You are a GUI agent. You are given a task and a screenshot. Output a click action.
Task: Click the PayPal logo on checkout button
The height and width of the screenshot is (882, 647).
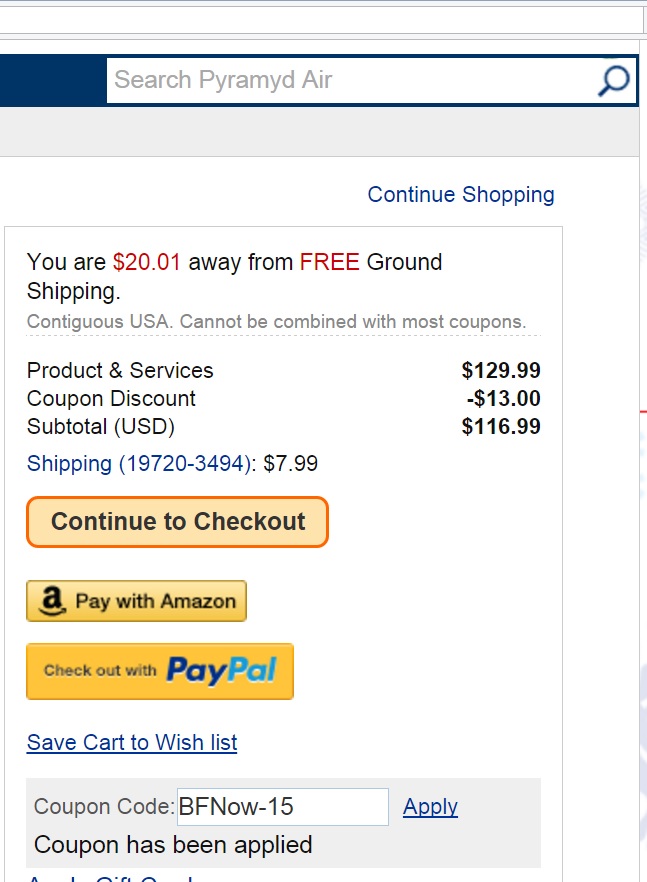pos(221,670)
